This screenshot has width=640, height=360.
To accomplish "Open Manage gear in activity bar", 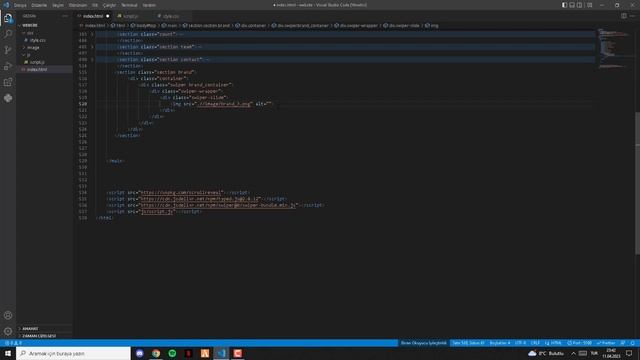I will coord(8,331).
